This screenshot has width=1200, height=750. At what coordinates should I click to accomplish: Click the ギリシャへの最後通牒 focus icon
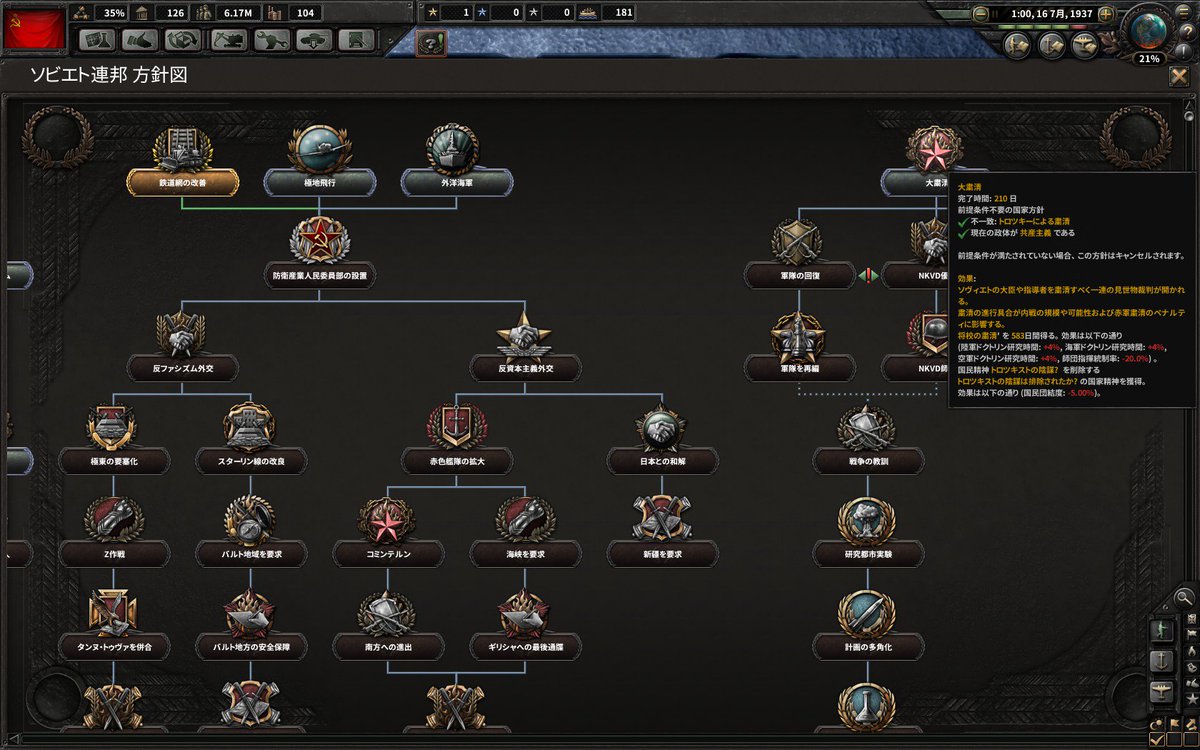(525, 612)
